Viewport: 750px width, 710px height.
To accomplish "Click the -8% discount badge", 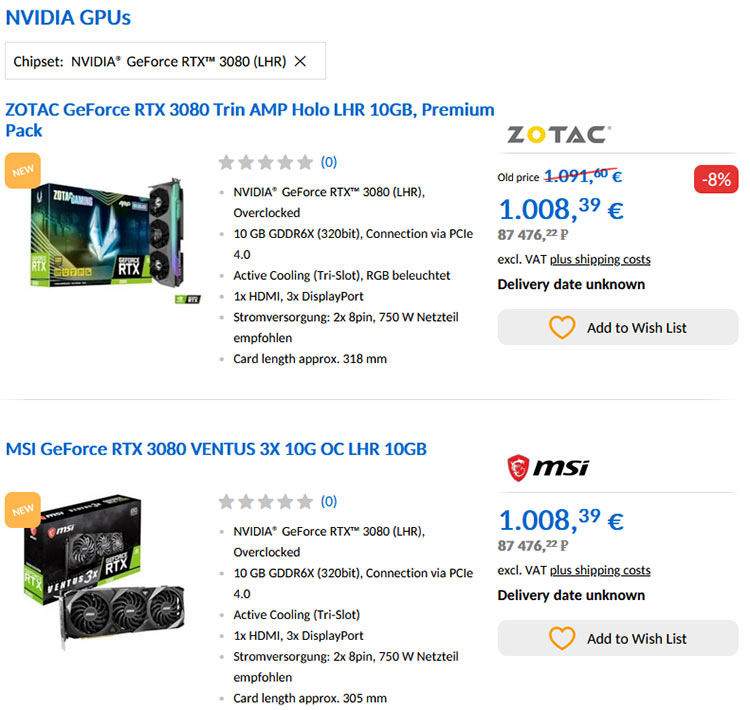I will [716, 179].
